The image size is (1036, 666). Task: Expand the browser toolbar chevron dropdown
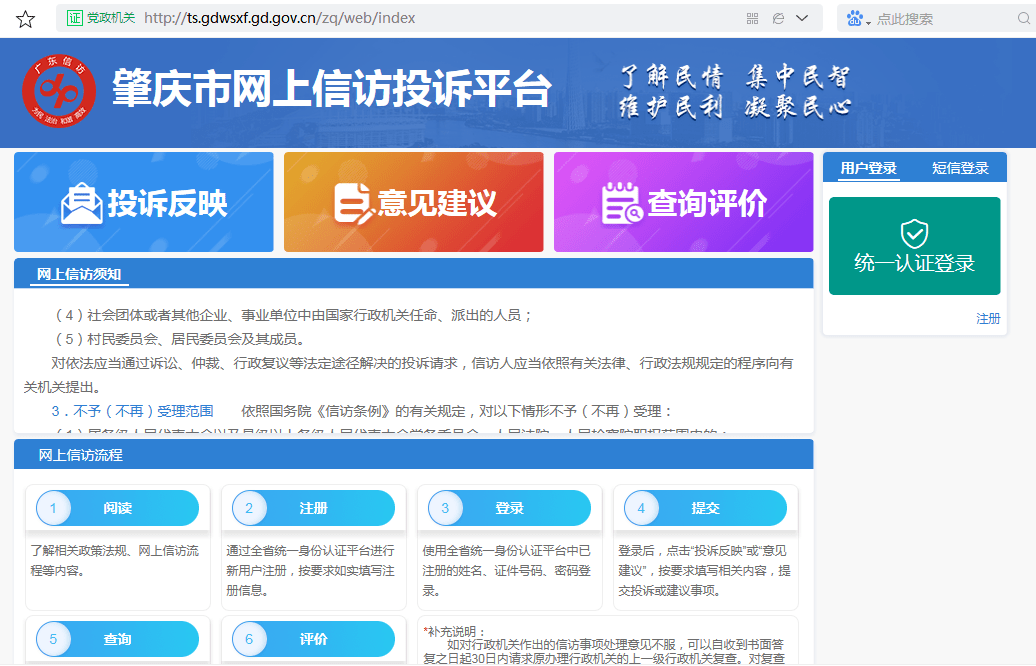coord(801,17)
